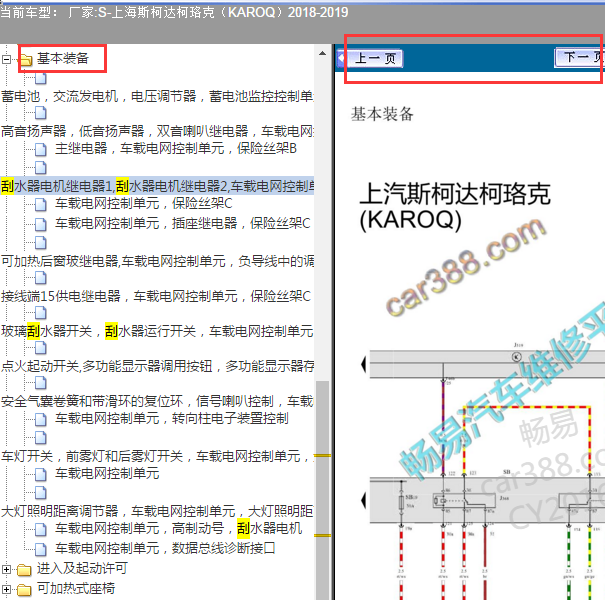Click document icon above 车灯开关 entry
The image size is (605, 600).
(41, 438)
